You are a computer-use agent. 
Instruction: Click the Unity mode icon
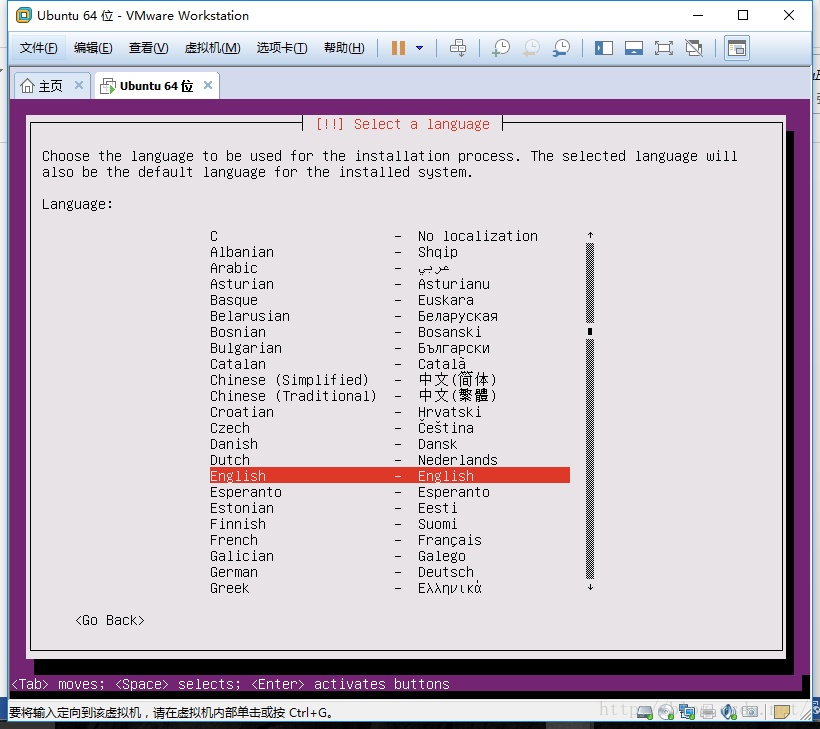[x=694, y=48]
